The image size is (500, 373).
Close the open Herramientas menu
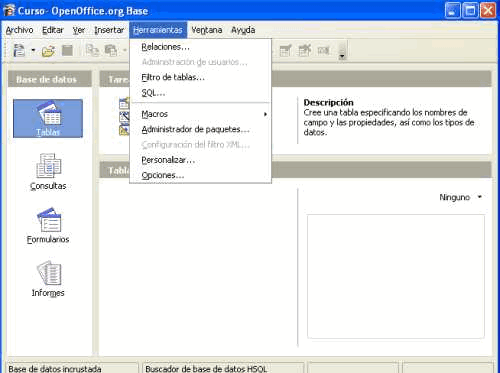[x=158, y=30]
